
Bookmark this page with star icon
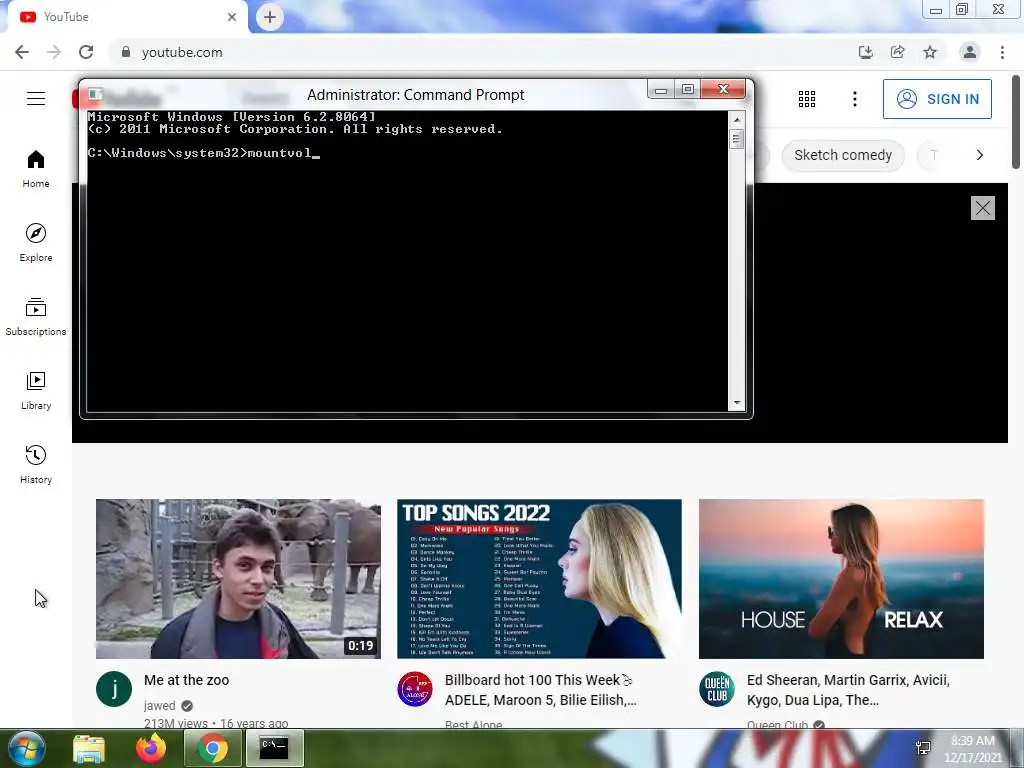[x=930, y=52]
